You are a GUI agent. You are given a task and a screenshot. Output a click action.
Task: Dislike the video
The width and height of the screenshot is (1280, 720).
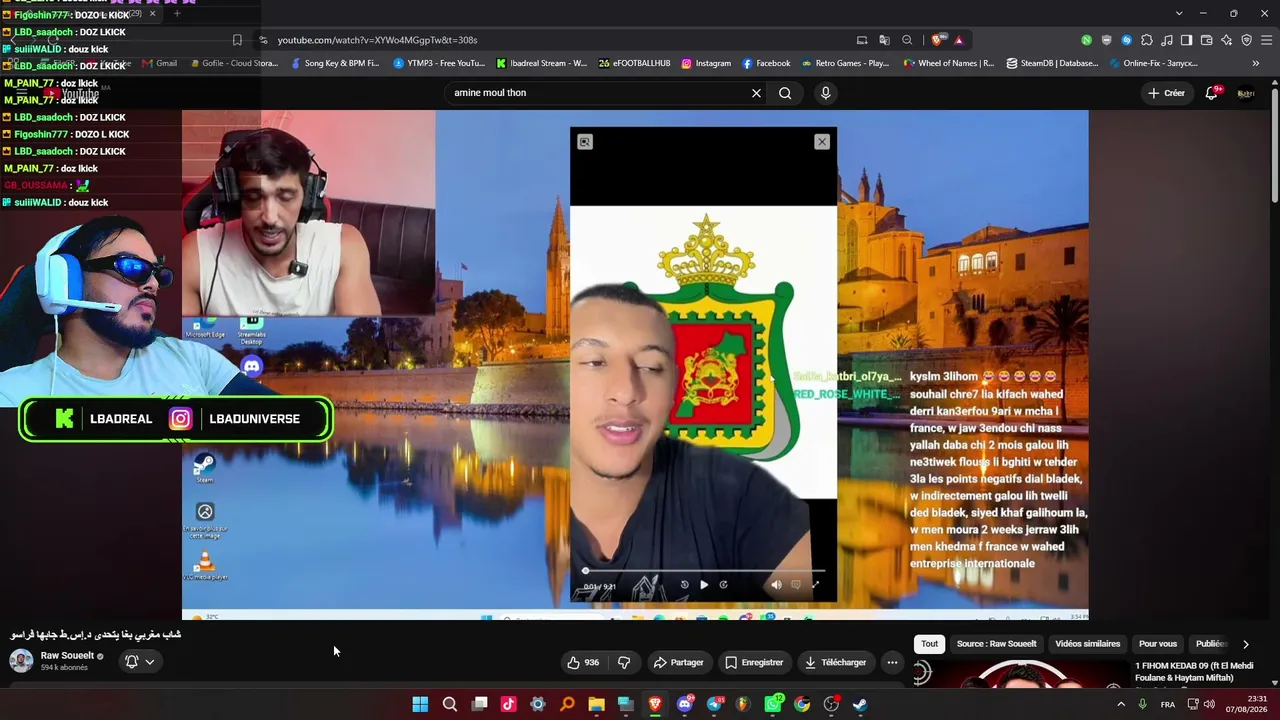[x=624, y=662]
